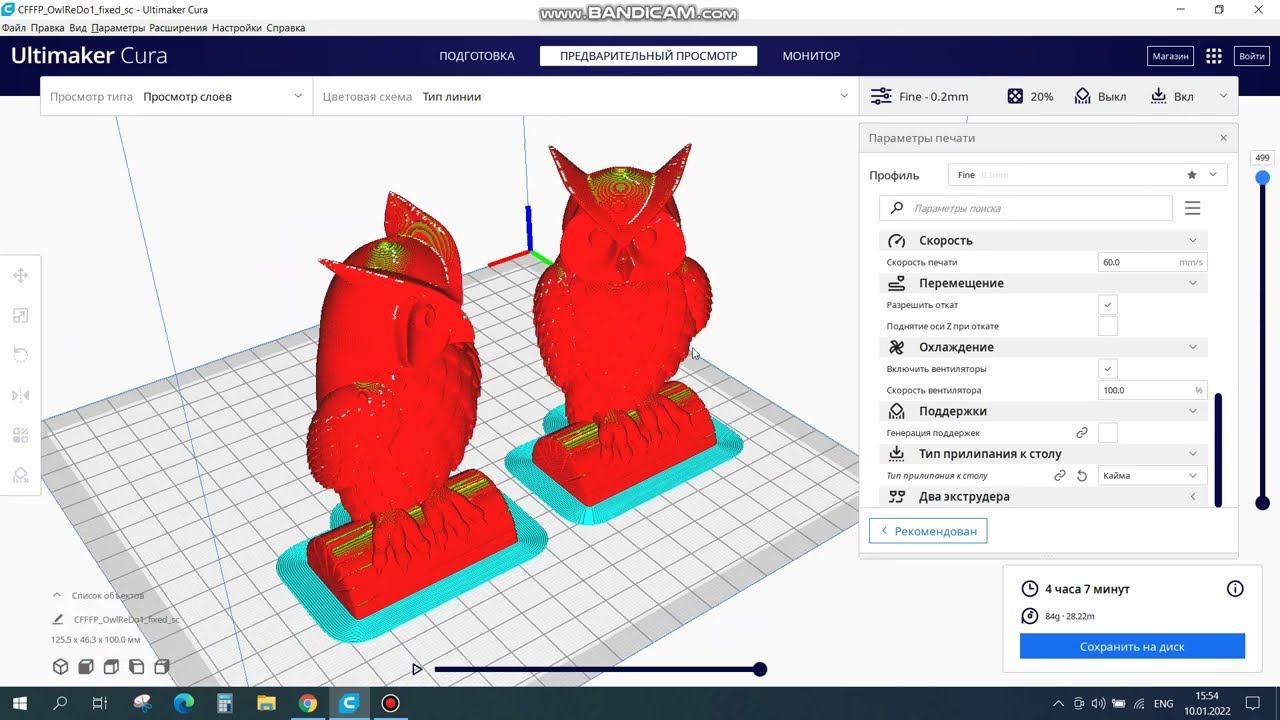Click the simulation path slider handle
Viewport: 1280px width, 720px height.
pyautogui.click(x=760, y=669)
